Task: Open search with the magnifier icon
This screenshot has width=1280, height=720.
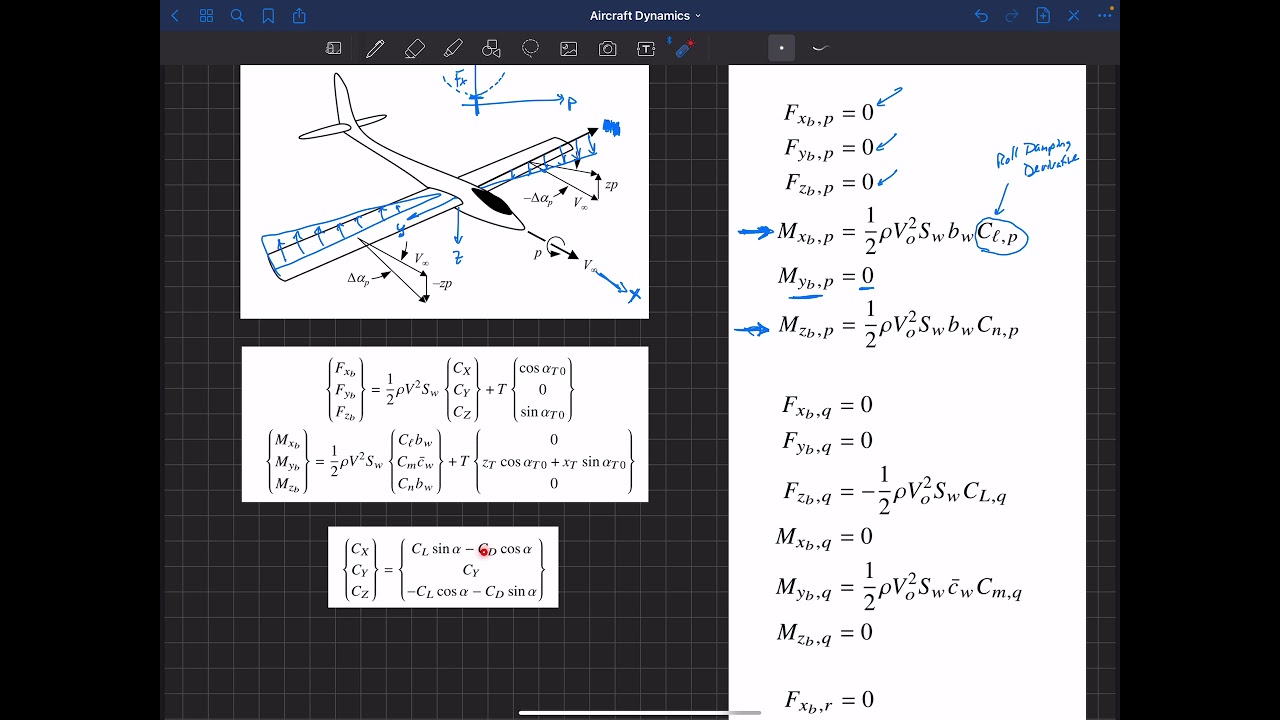Action: [237, 16]
